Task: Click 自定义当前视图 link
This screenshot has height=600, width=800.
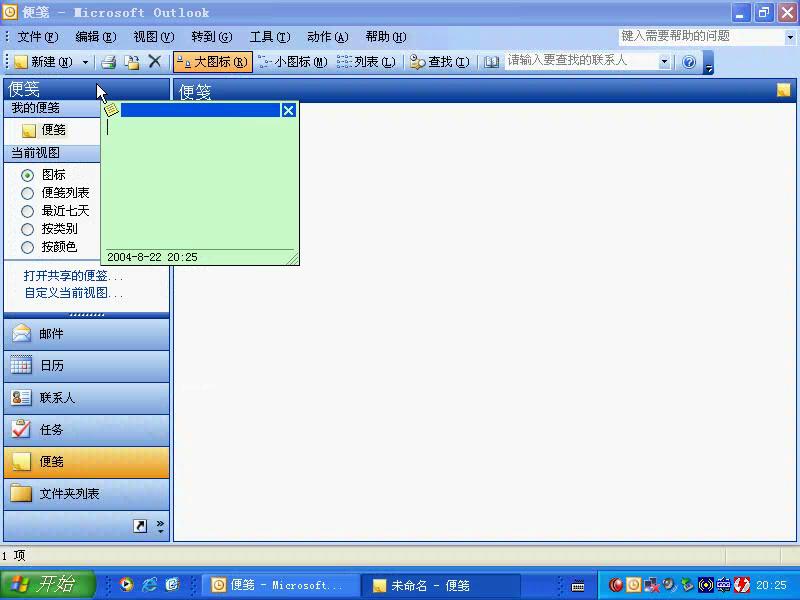Action: (x=73, y=293)
